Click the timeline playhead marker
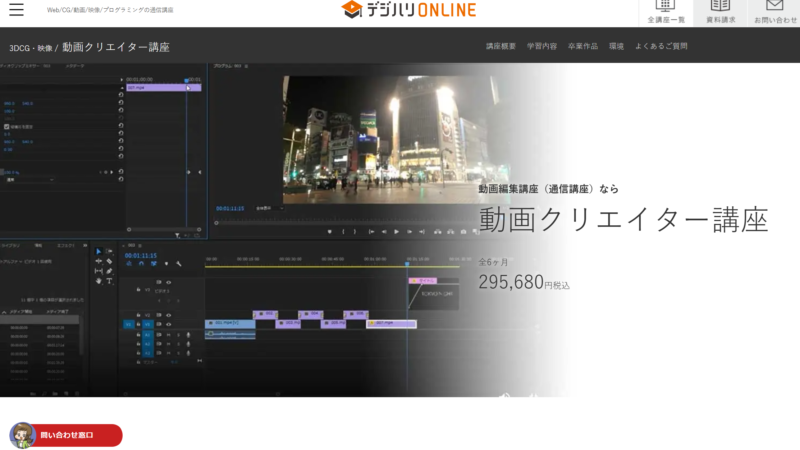 click(407, 264)
